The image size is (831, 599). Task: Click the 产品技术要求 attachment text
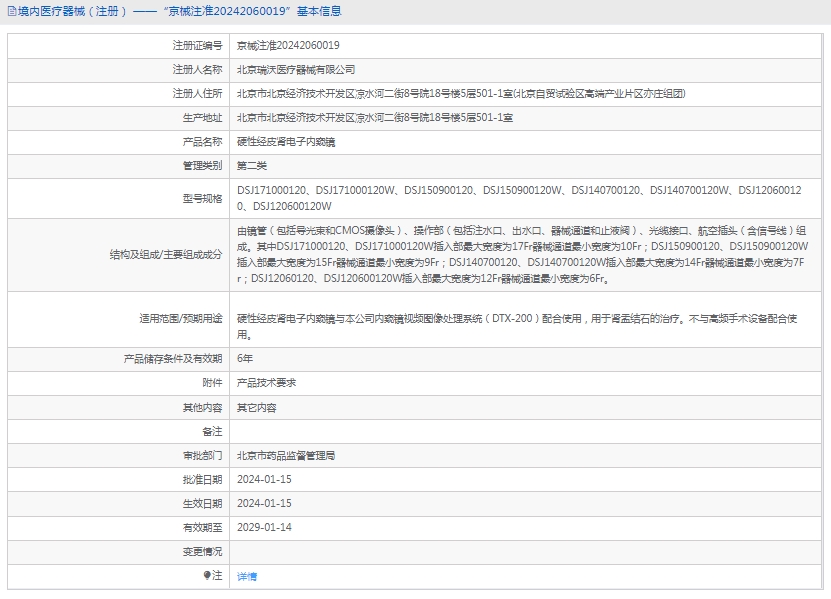pos(266,383)
